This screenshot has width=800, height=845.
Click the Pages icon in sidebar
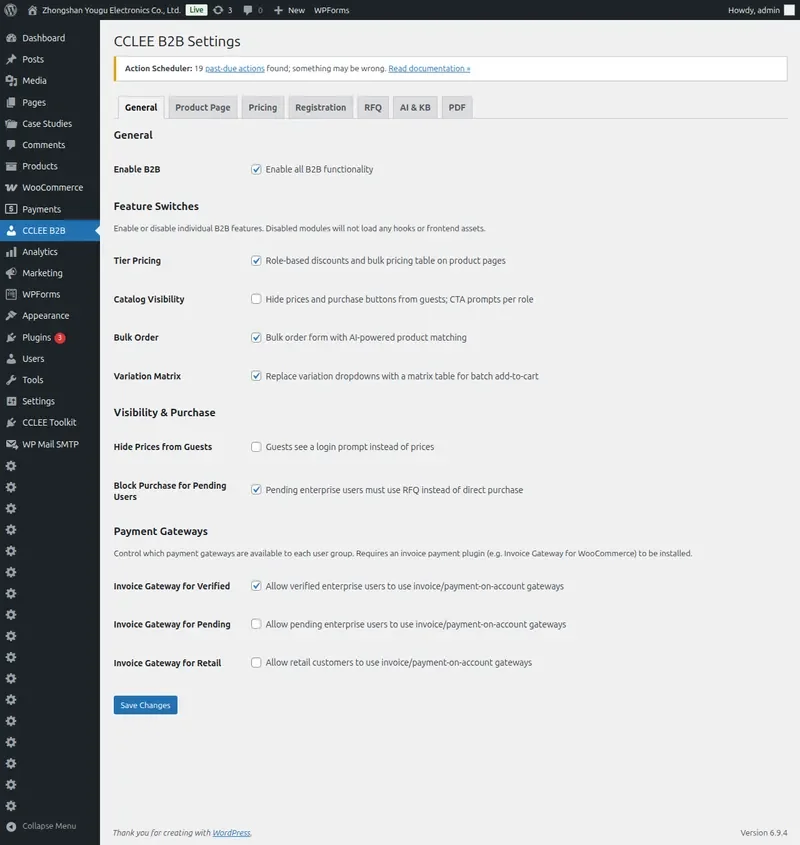click(x=11, y=102)
